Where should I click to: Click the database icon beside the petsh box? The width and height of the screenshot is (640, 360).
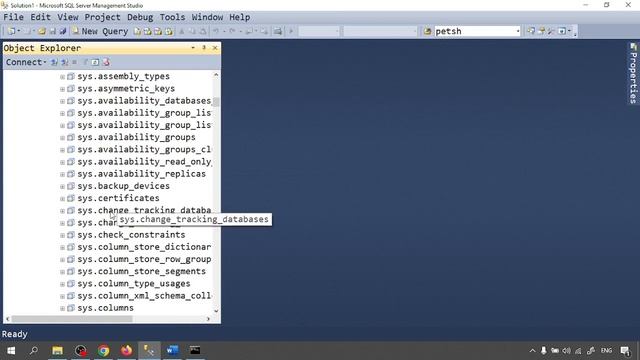[x=427, y=31]
